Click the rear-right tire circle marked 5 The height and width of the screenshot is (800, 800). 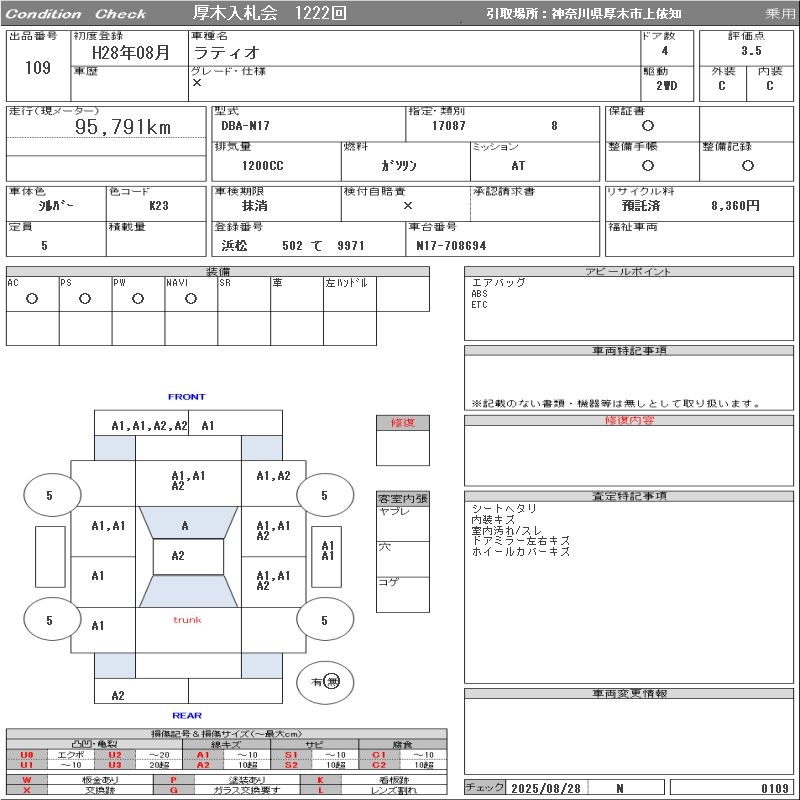tap(324, 620)
